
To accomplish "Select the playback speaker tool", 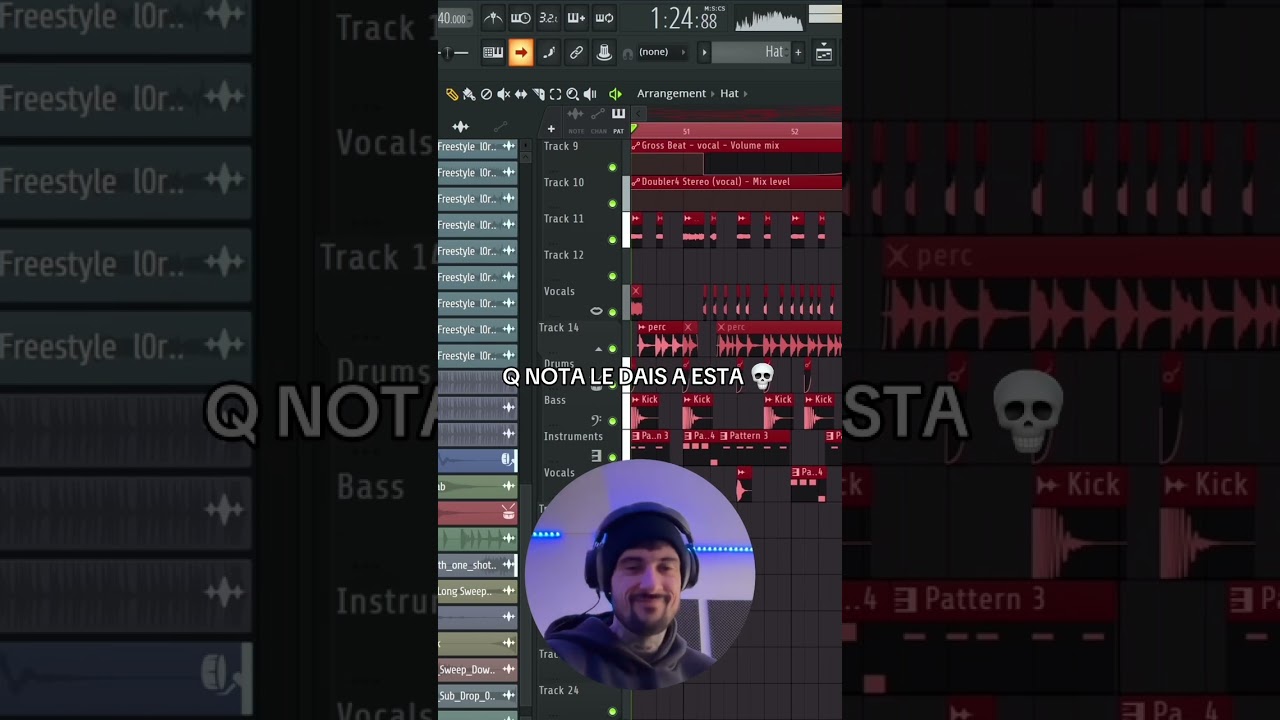I will click(590, 94).
